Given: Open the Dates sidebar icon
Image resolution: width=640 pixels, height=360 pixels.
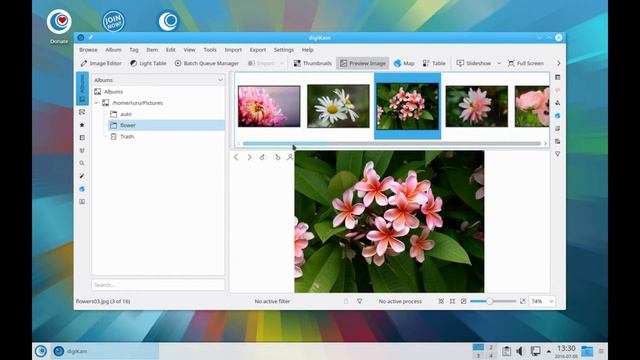Looking at the screenshot, I should coord(82,138).
